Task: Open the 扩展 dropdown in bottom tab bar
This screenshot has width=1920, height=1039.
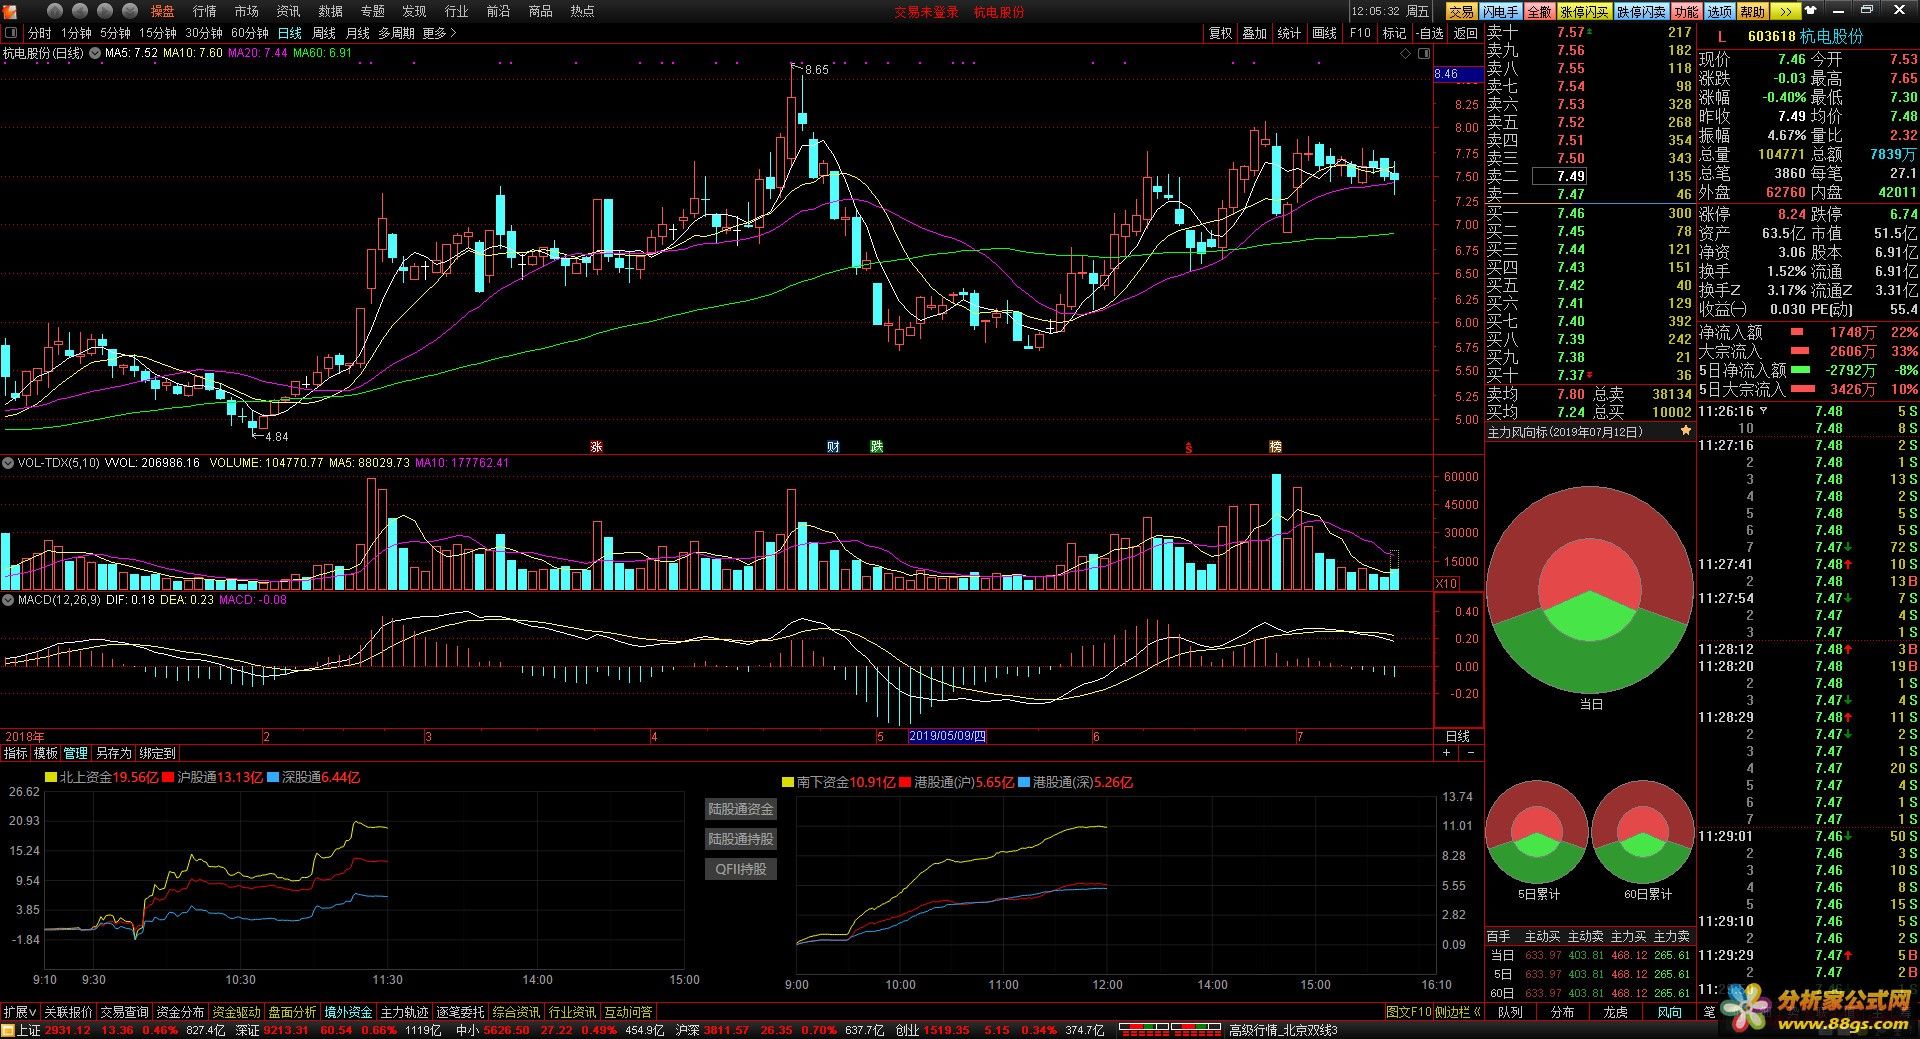Action: point(19,1012)
